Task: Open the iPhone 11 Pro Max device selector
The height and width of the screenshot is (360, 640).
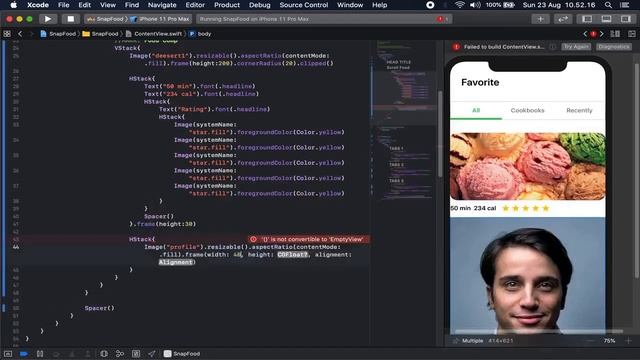Action: pos(160,19)
